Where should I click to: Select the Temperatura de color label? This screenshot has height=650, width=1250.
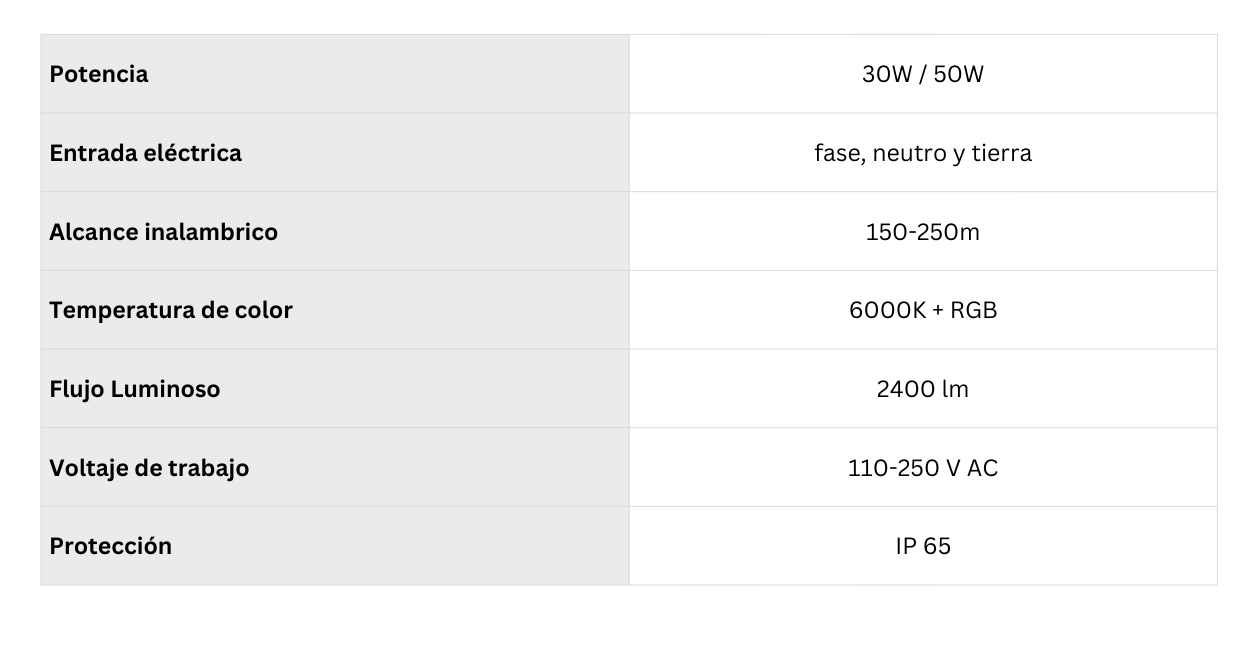[171, 310]
